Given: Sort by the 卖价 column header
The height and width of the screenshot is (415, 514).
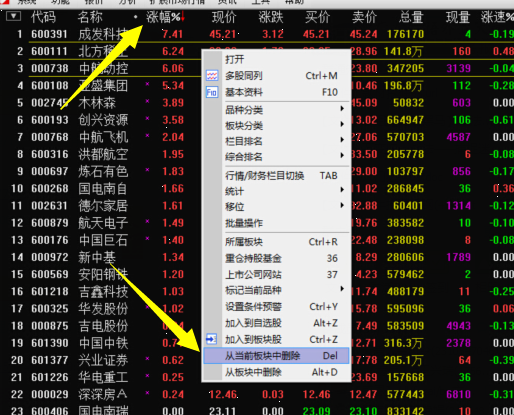Looking at the screenshot, I should (x=365, y=17).
